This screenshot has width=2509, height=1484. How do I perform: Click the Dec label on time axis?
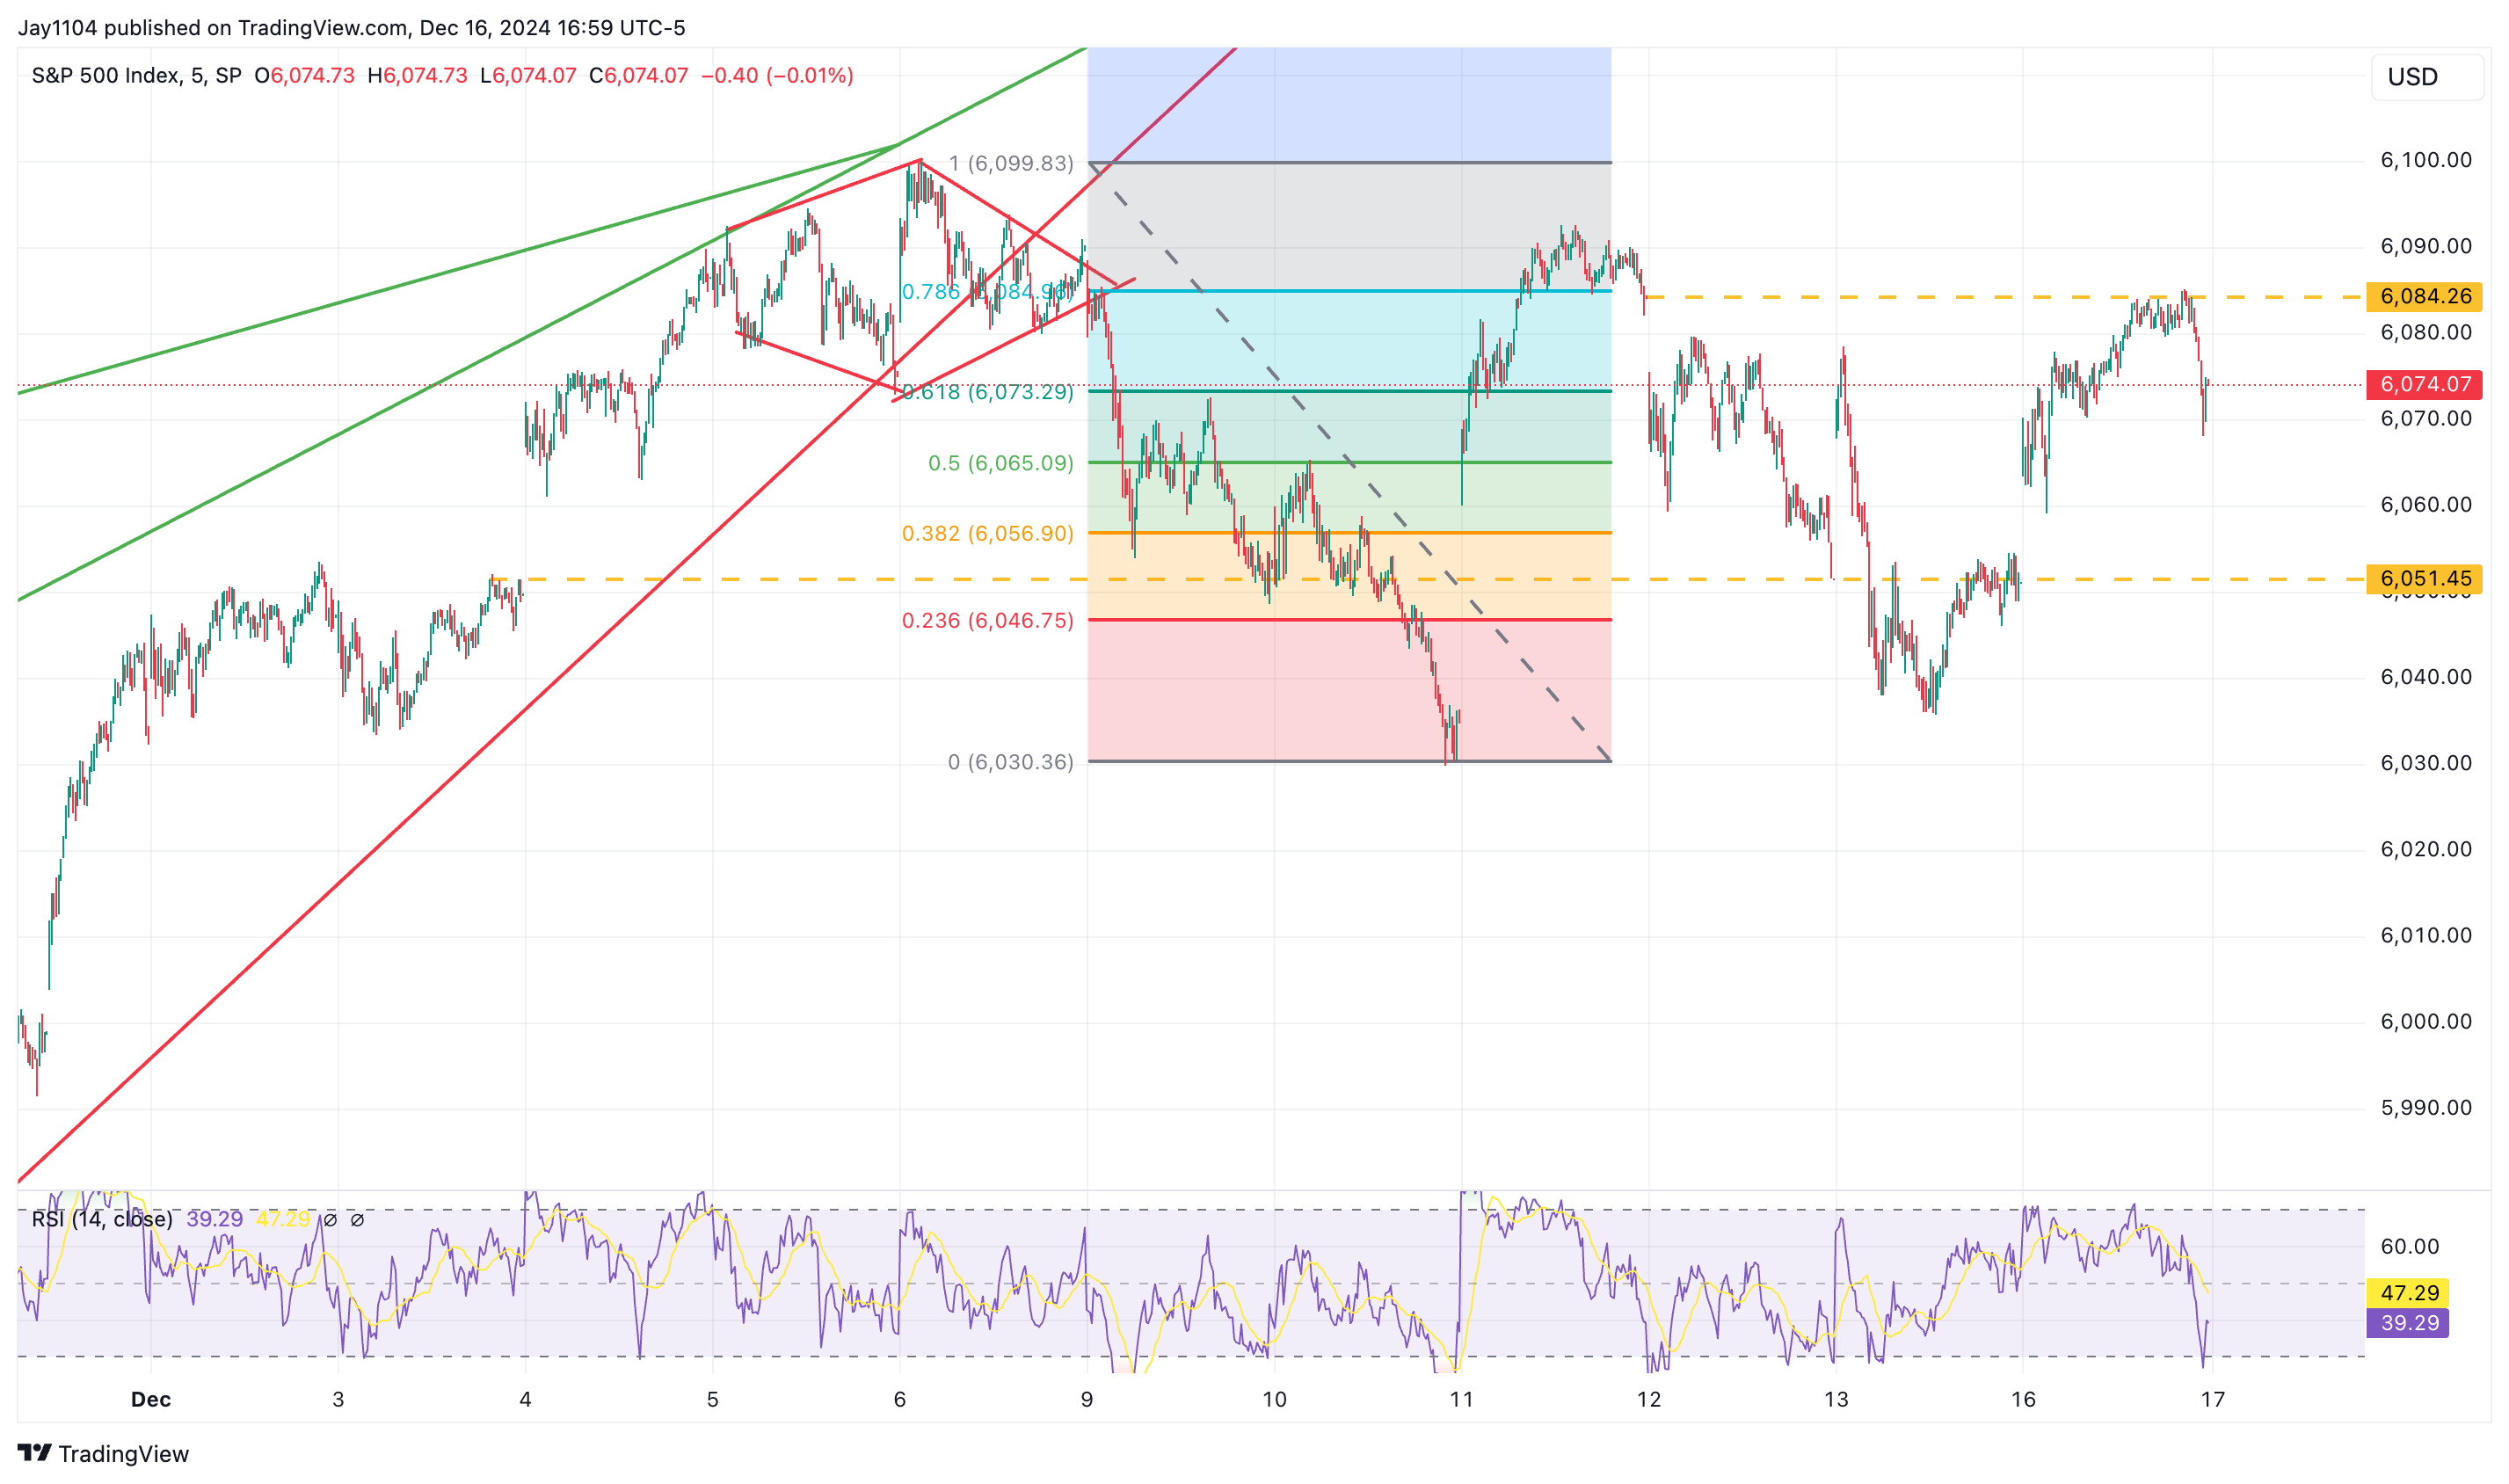coord(151,1399)
